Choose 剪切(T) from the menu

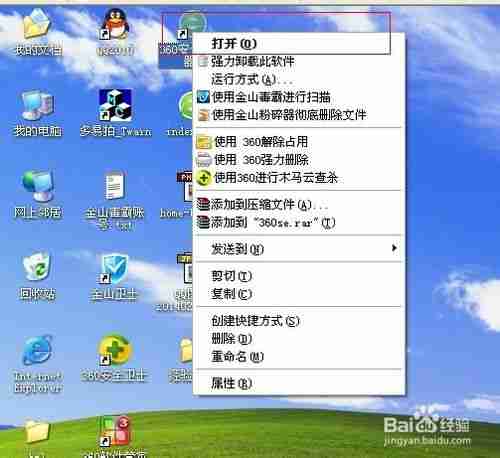[299, 276]
